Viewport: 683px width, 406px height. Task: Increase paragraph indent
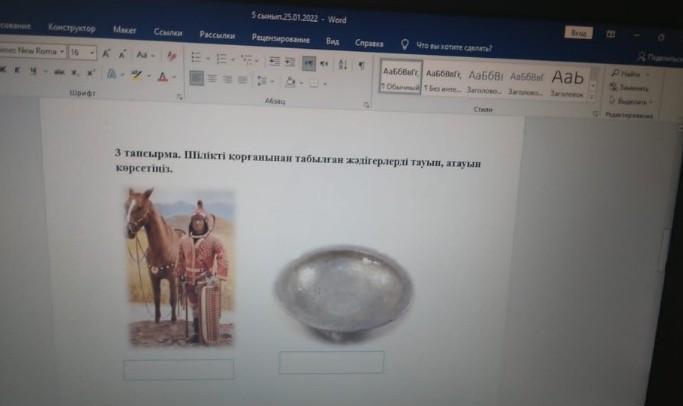point(290,62)
